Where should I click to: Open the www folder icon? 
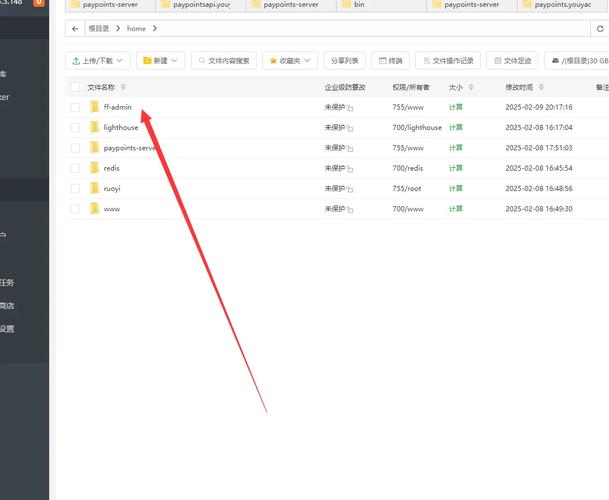pyautogui.click(x=94, y=209)
